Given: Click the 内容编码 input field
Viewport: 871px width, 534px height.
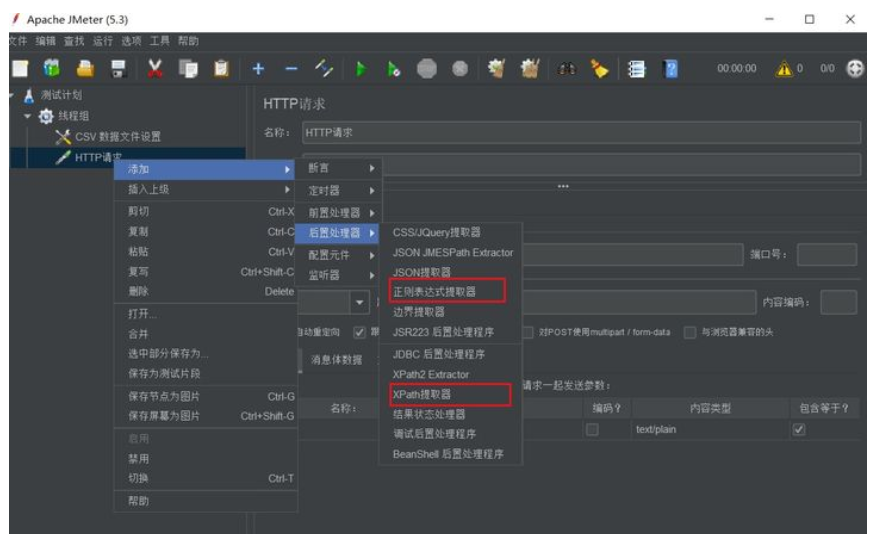Looking at the screenshot, I should (x=838, y=302).
